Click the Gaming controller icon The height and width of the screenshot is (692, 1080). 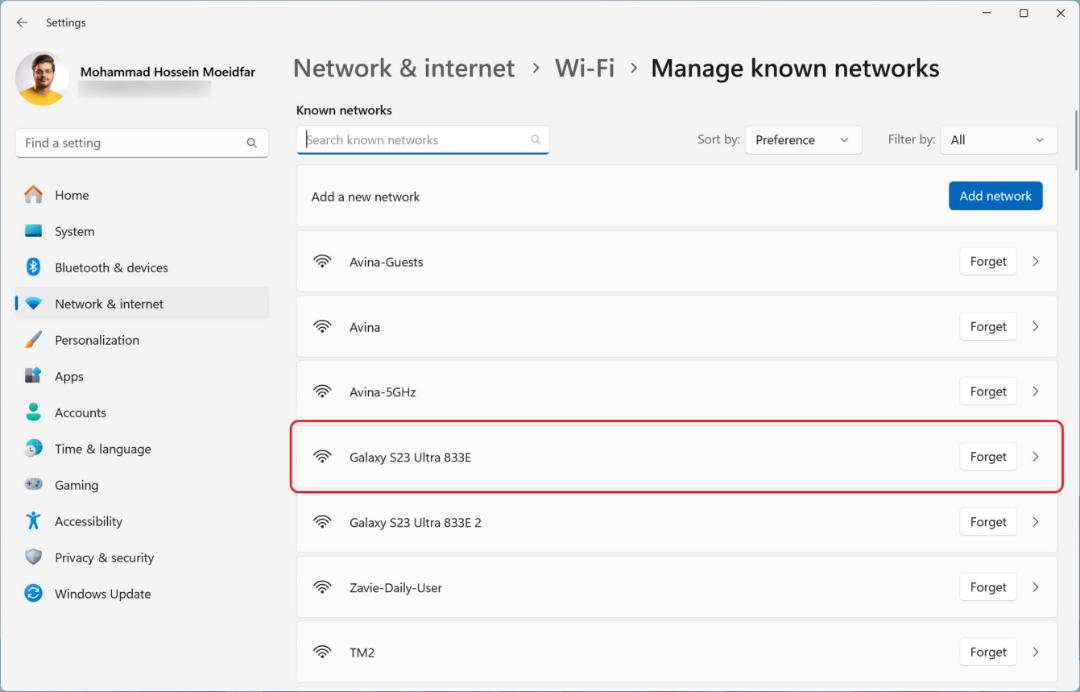[33, 485]
